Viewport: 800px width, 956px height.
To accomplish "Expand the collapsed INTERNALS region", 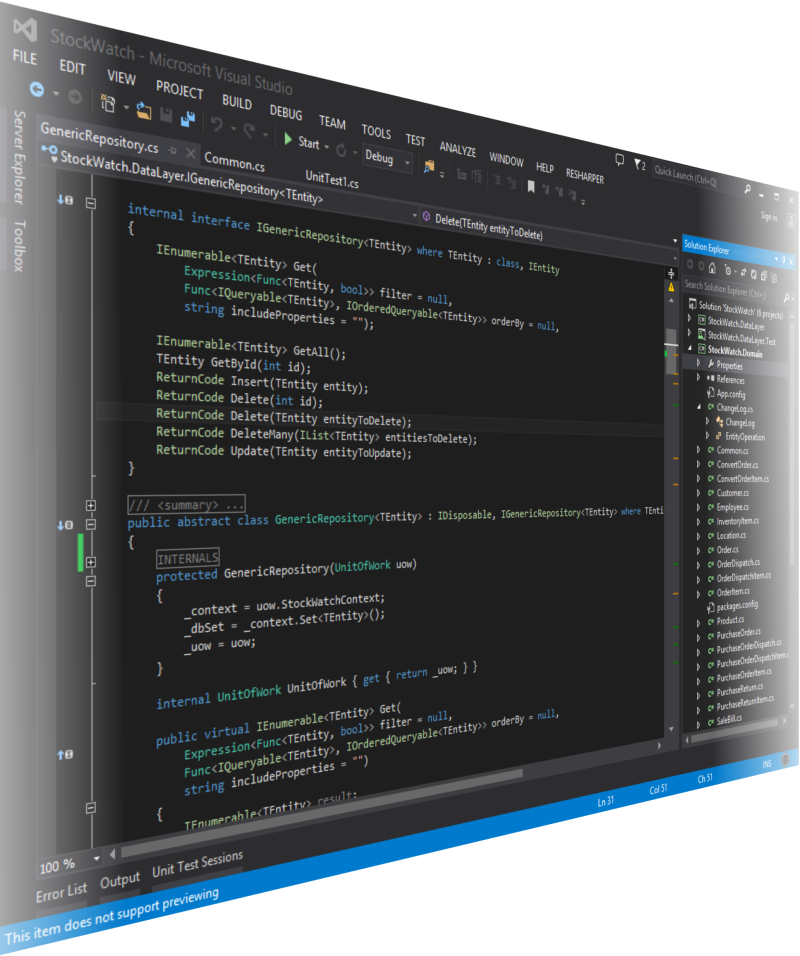I will point(91,562).
